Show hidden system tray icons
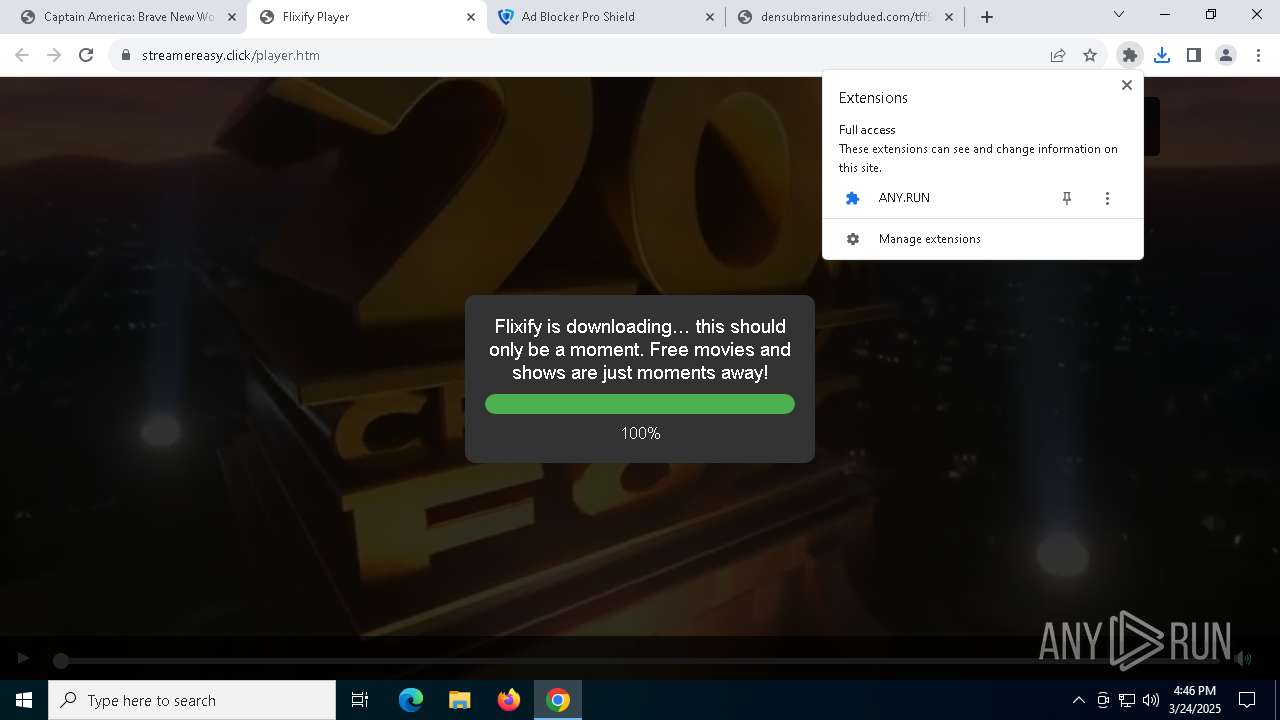 pos(1078,700)
